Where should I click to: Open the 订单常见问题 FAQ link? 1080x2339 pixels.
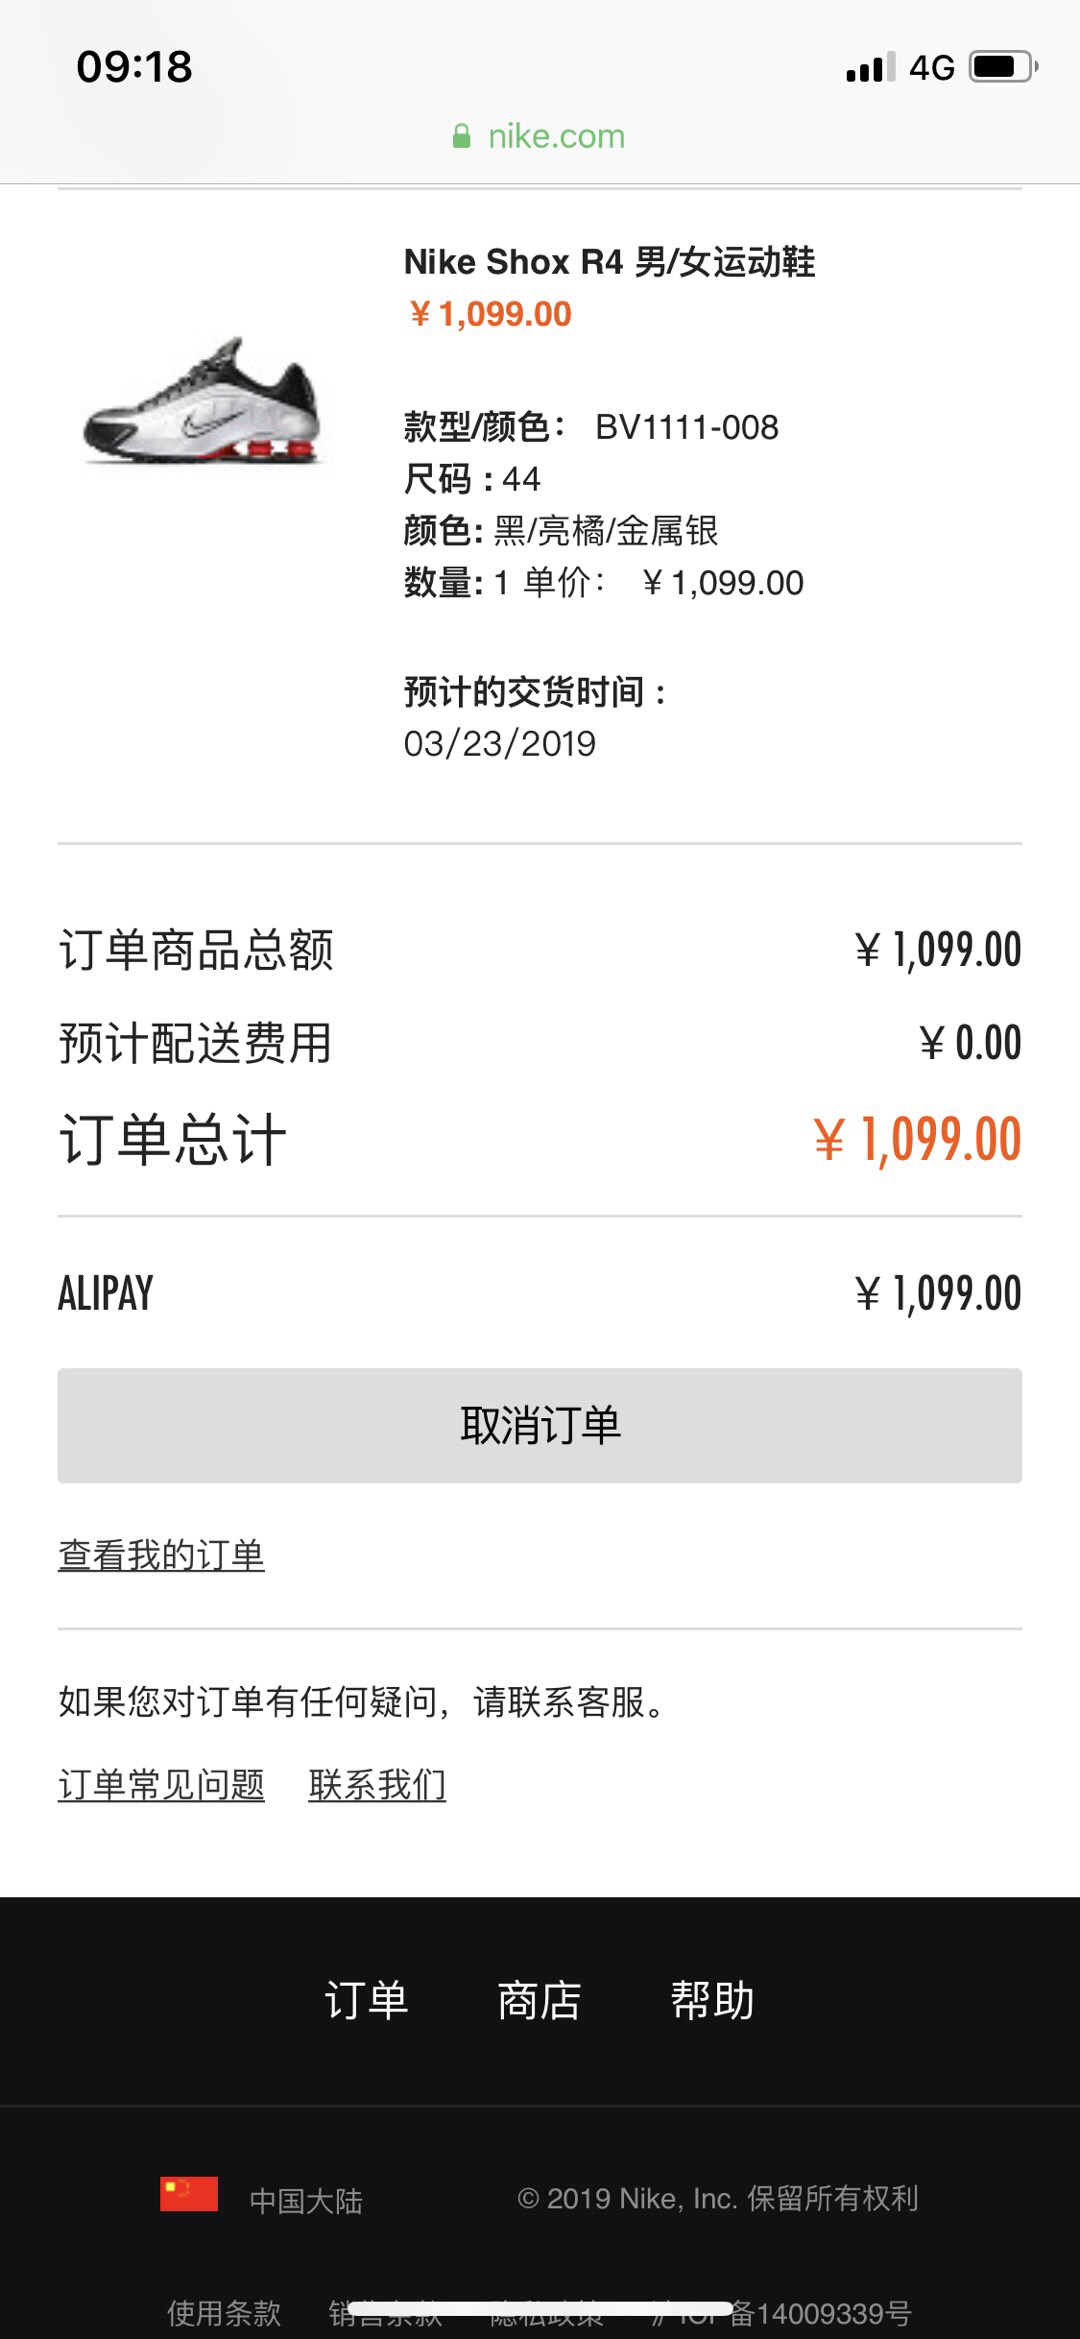coord(161,1784)
